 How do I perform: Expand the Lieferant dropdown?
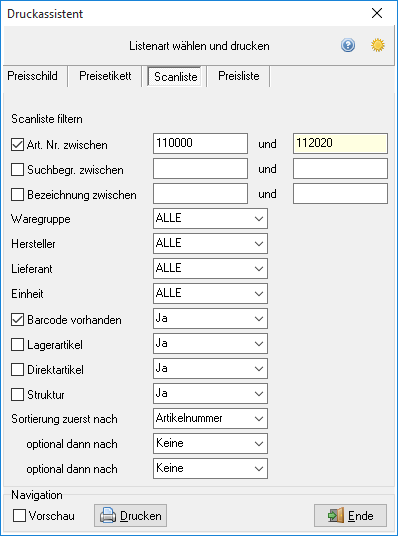point(210,268)
